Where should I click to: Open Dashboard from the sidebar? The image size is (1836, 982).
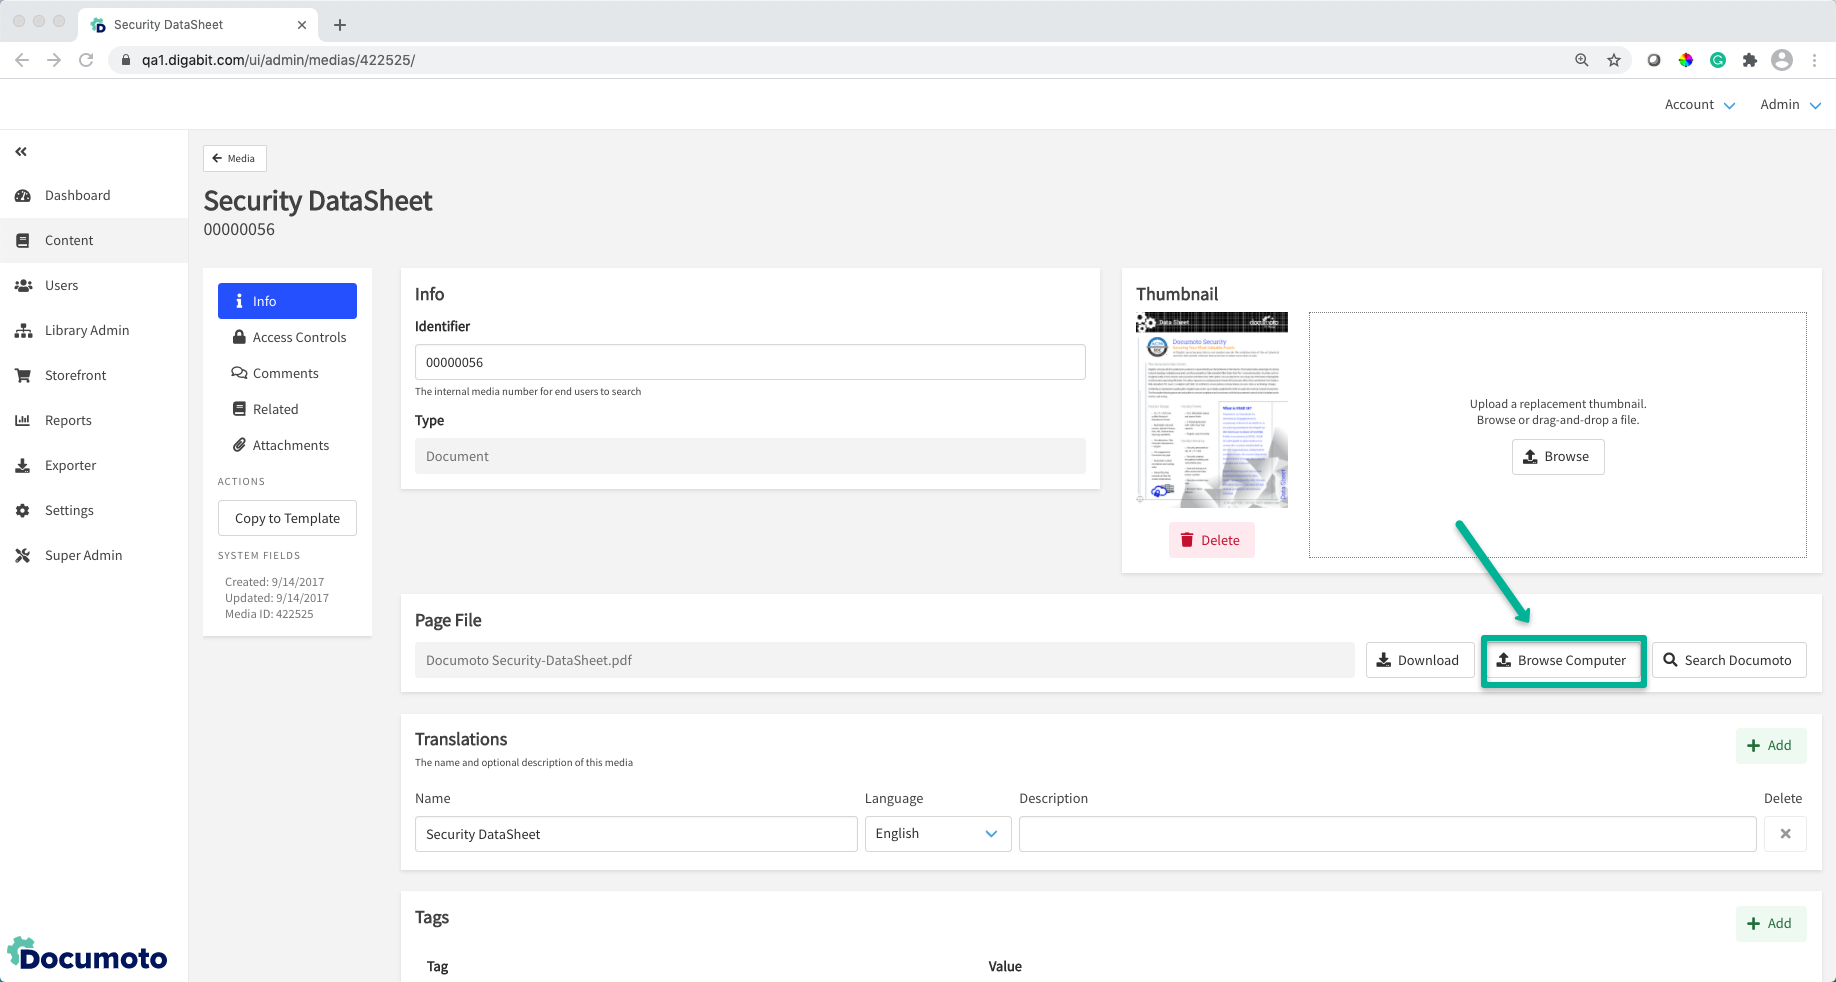click(x=77, y=196)
